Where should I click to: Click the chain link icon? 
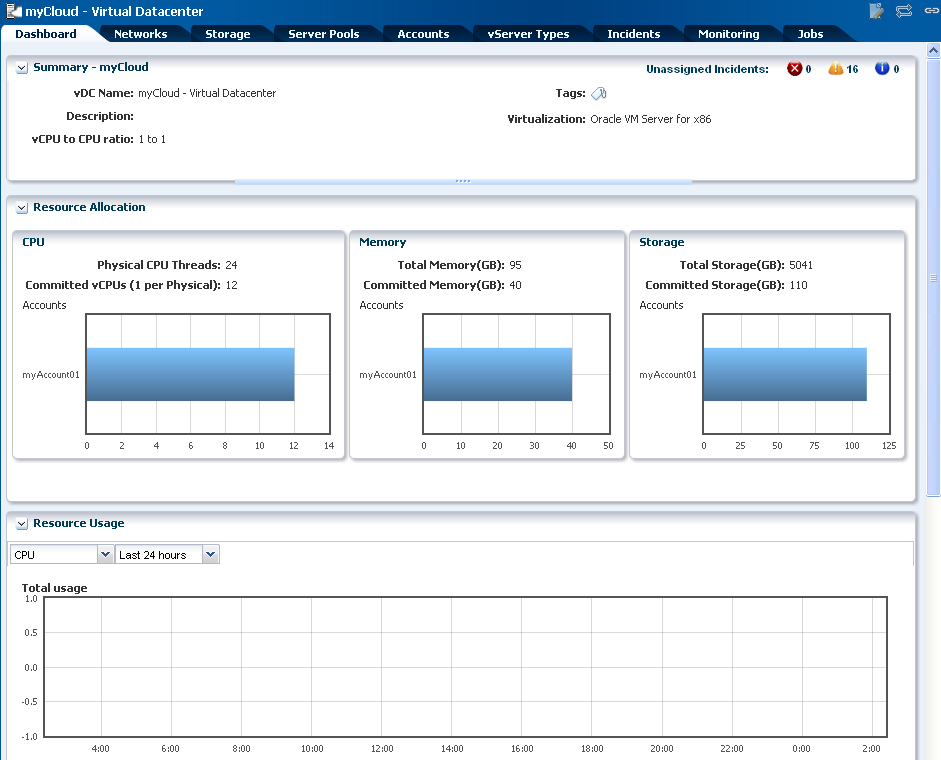931,11
